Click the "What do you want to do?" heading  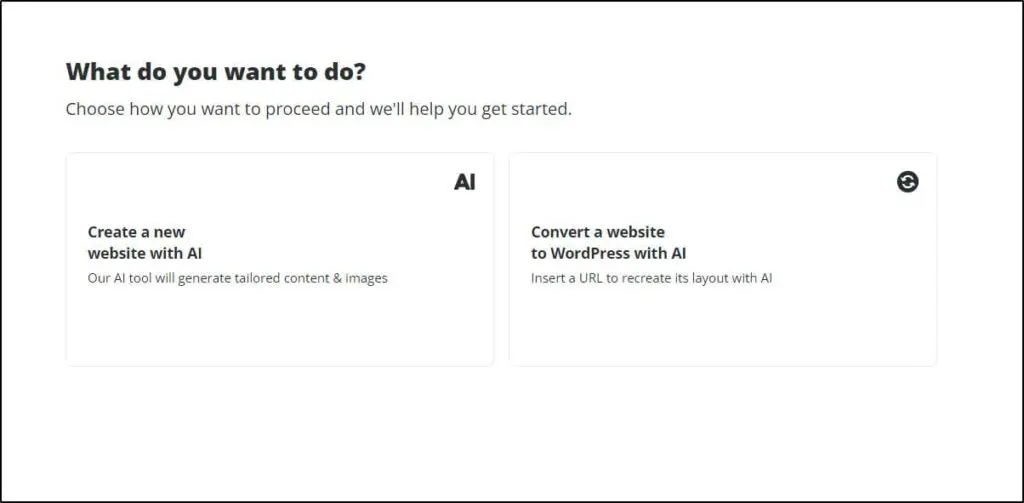point(215,72)
